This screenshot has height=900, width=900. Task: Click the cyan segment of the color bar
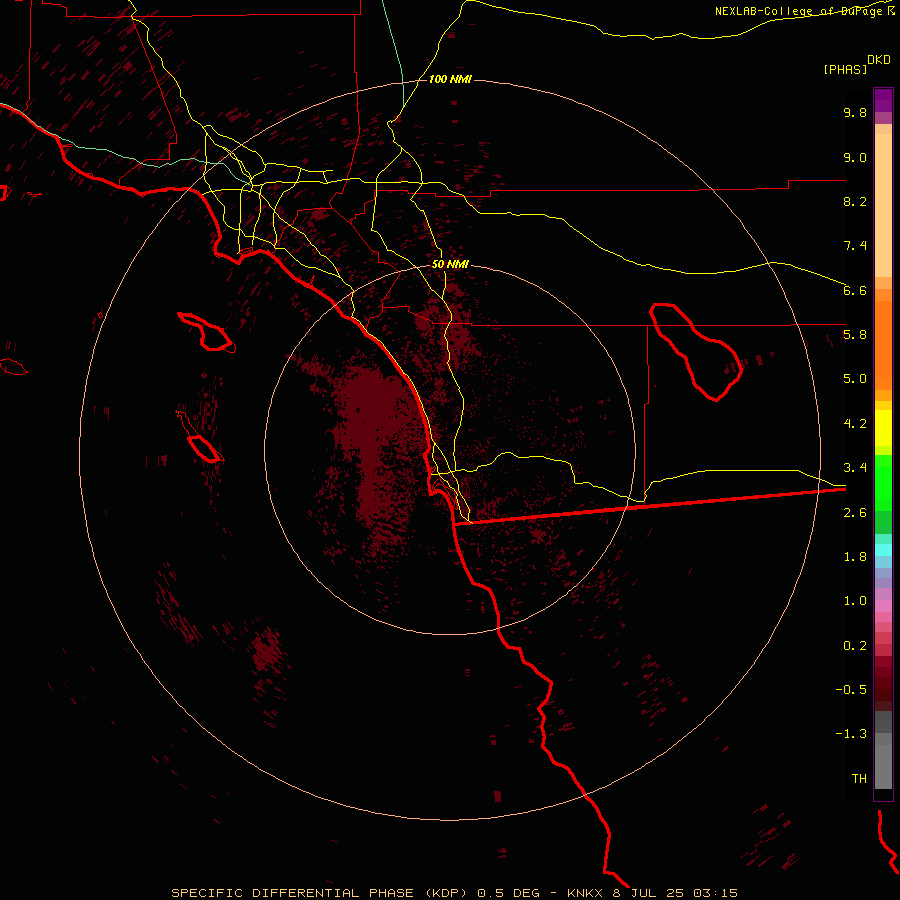tap(883, 550)
